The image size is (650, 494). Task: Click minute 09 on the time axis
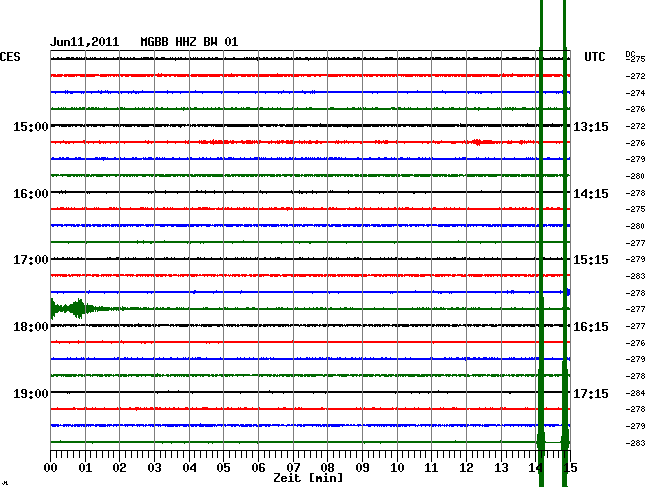tap(362, 468)
